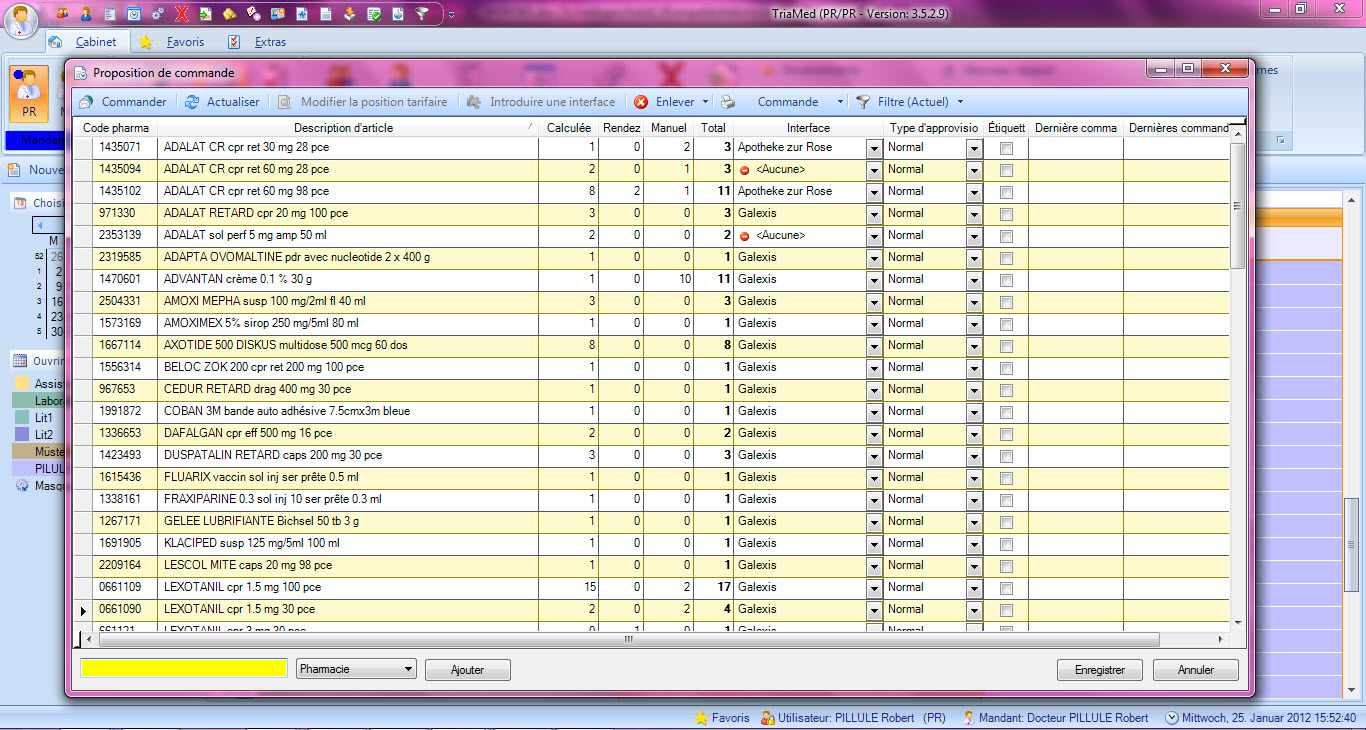Screen dimensions: 1366x730
Task: Click Actualiser to refresh the order list
Action: (223, 102)
